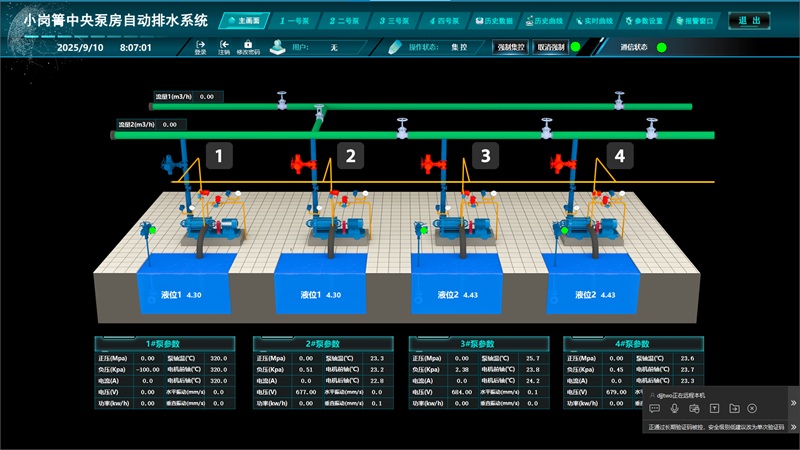Click the red valve beside pump 4

click(x=556, y=162)
